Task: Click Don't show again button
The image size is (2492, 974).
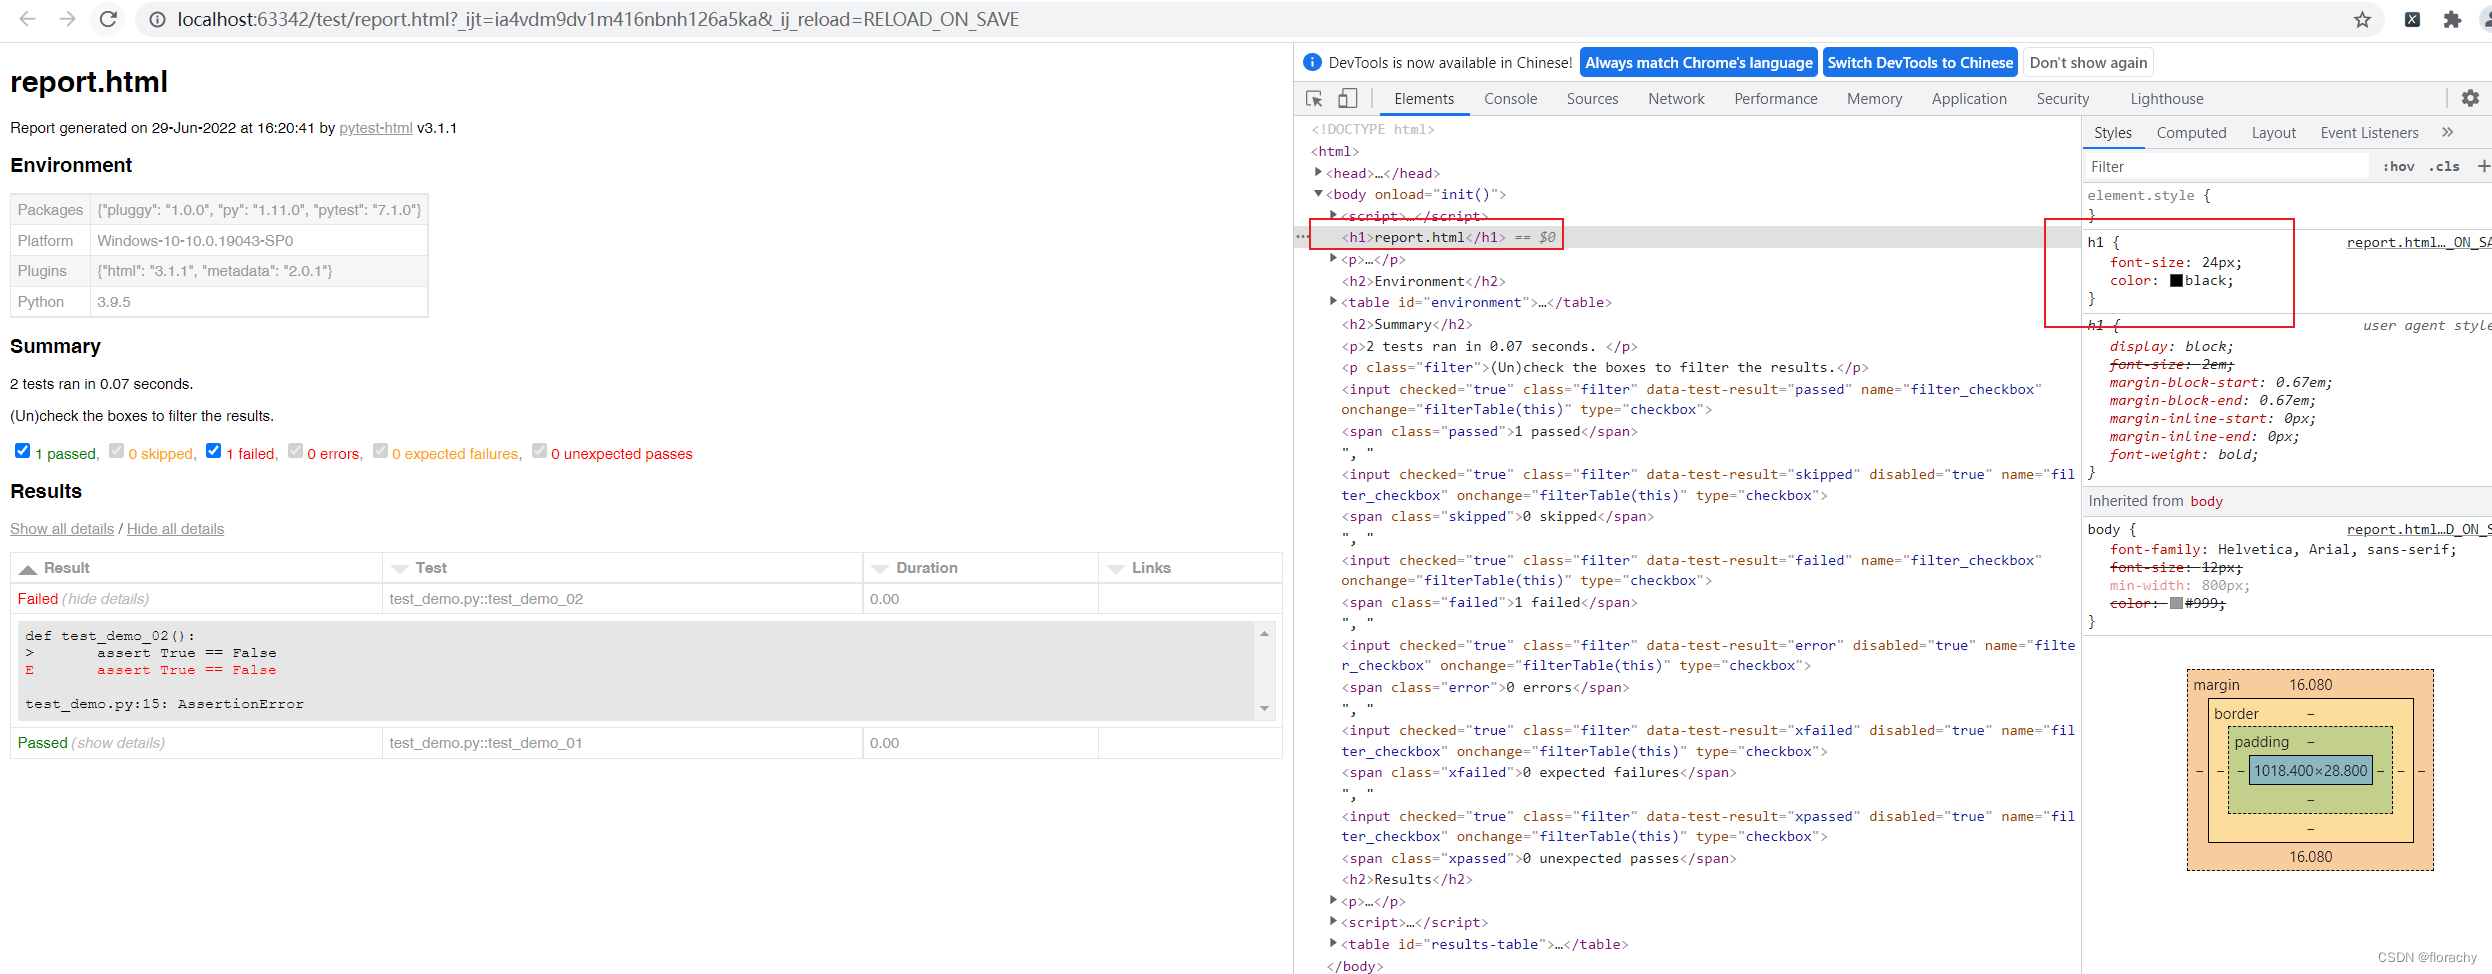Action: tap(2088, 62)
